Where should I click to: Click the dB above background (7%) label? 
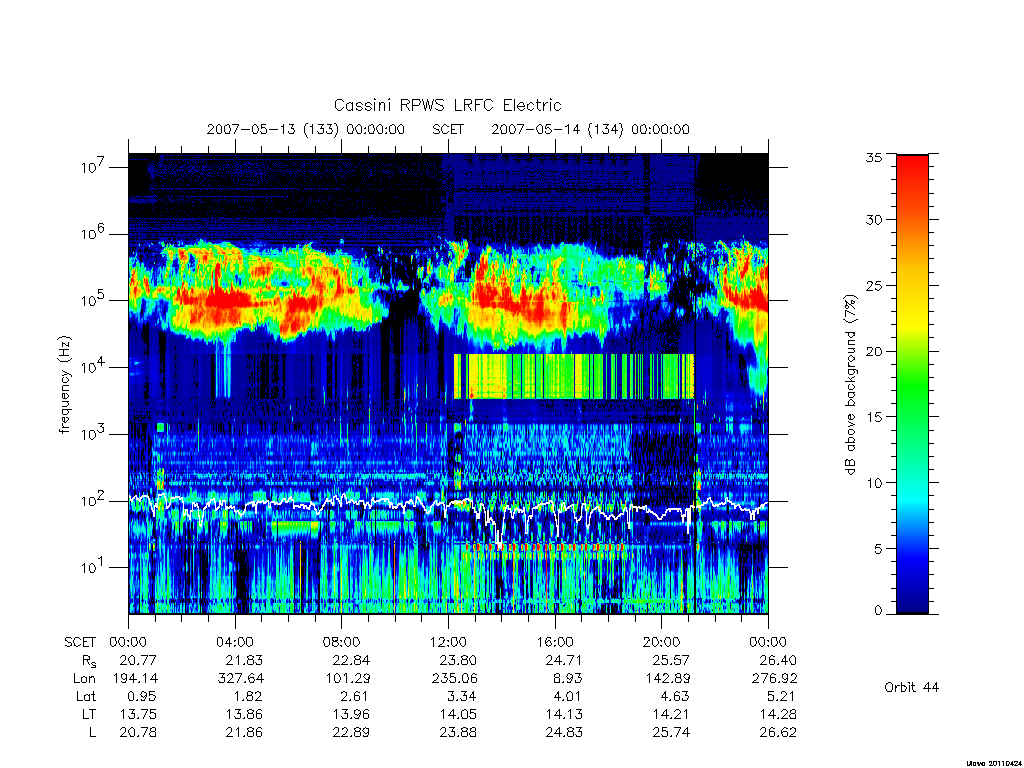(850, 385)
